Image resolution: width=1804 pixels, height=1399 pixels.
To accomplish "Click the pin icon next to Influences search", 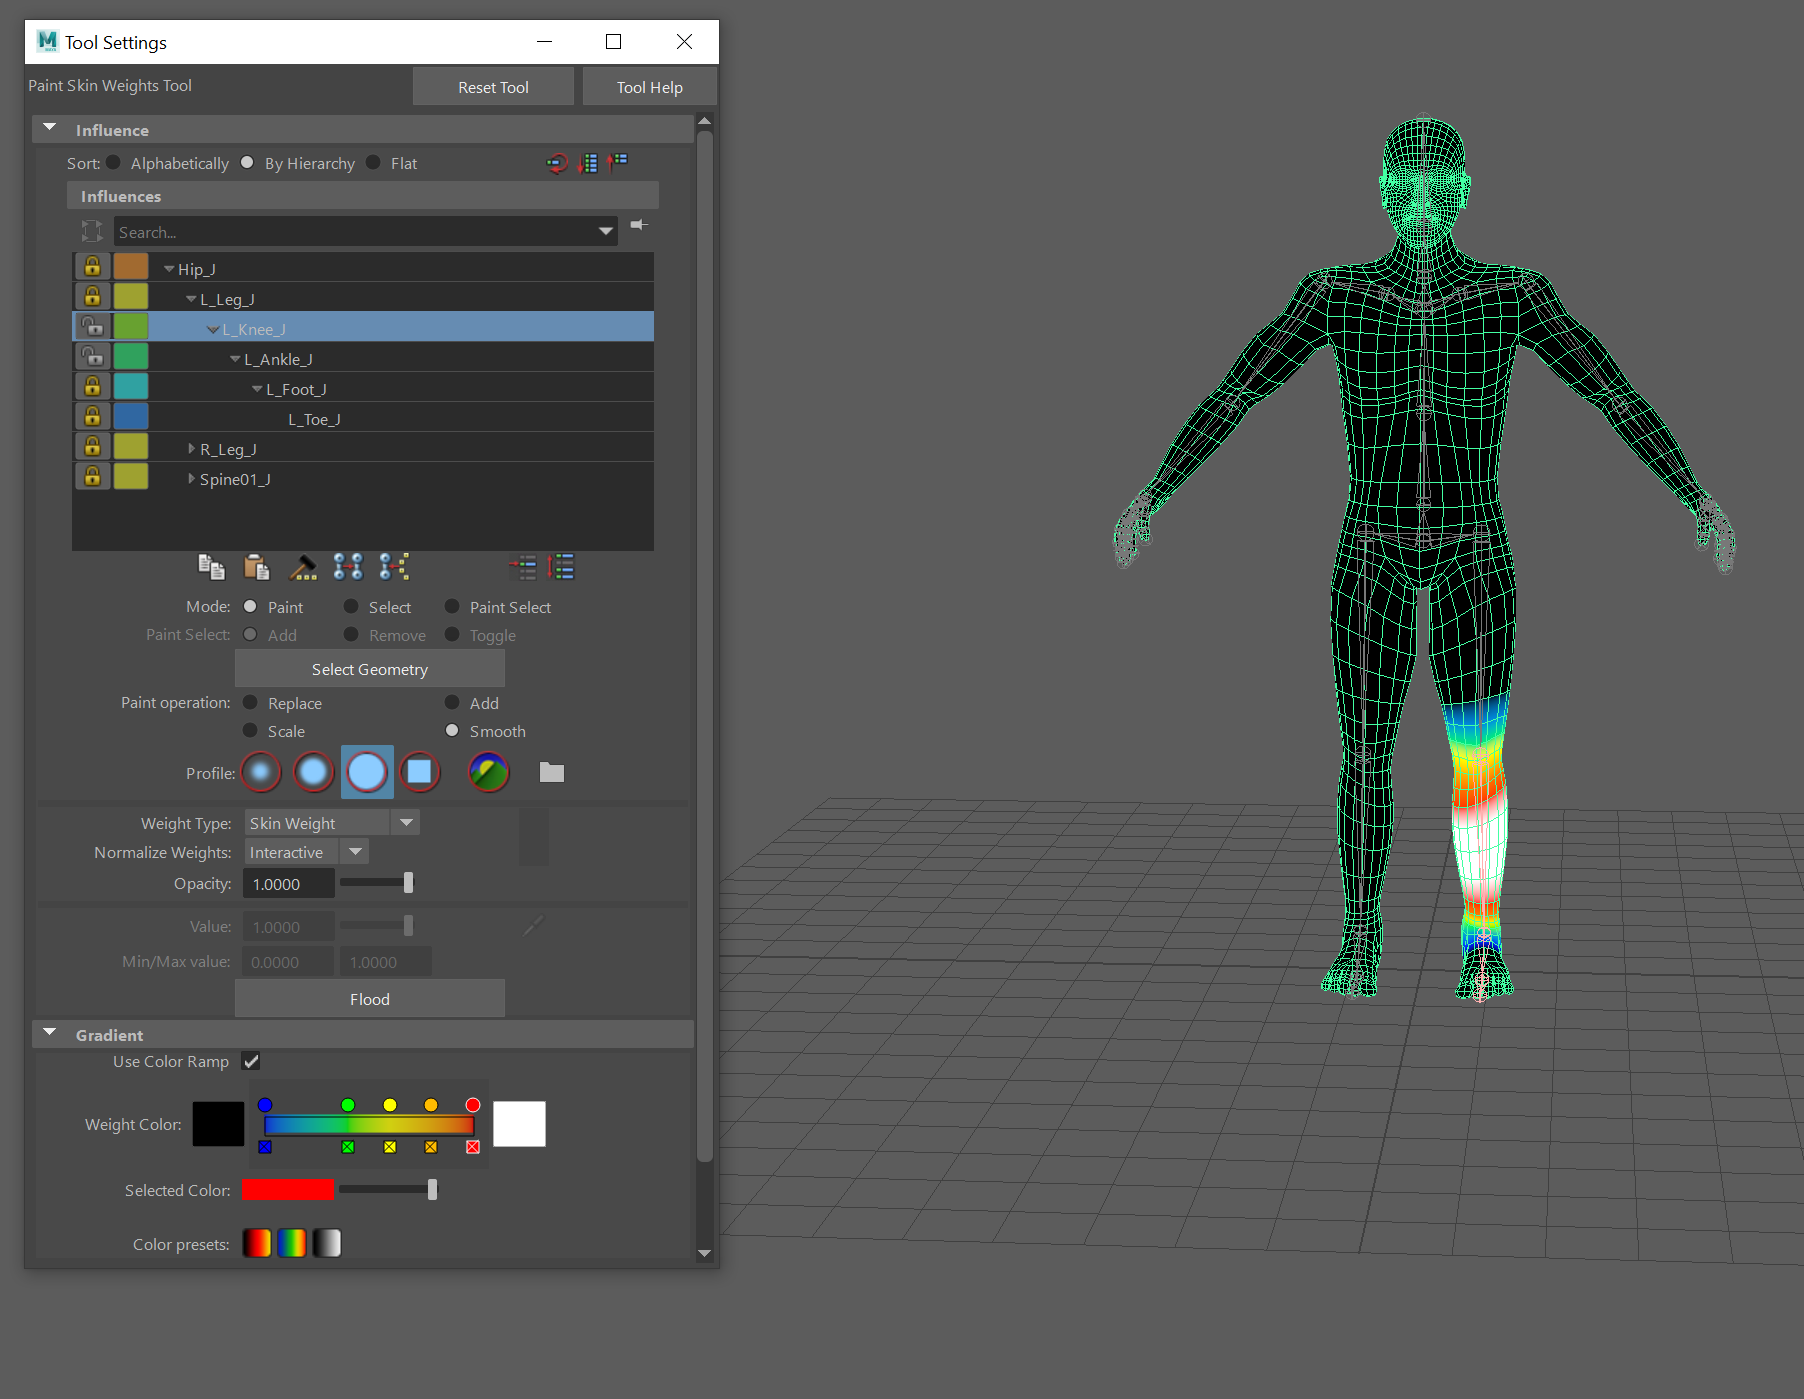I will 639,226.
